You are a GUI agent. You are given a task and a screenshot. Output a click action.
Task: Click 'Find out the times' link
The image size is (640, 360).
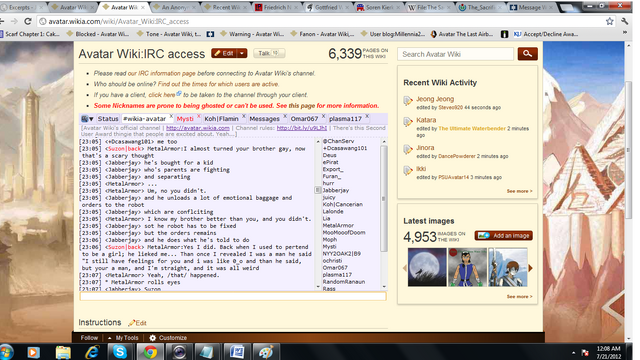tap(218, 84)
